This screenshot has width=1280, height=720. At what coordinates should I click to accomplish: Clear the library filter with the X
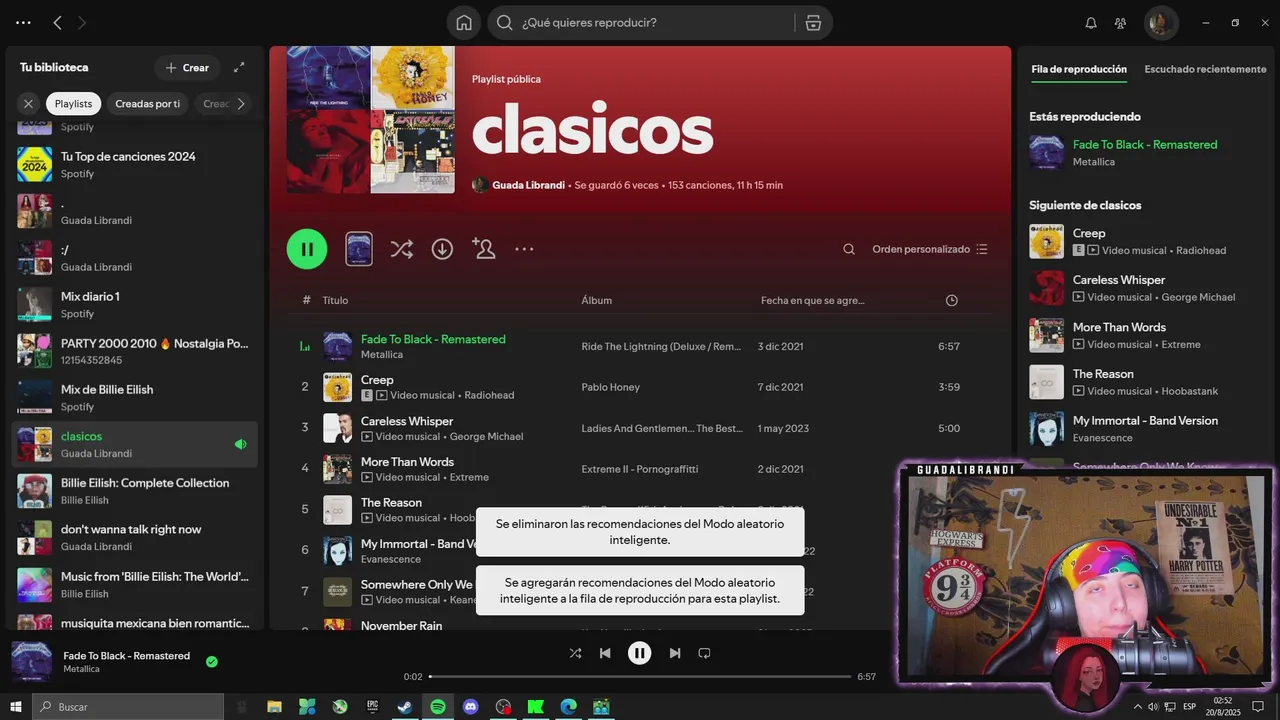pos(28,103)
